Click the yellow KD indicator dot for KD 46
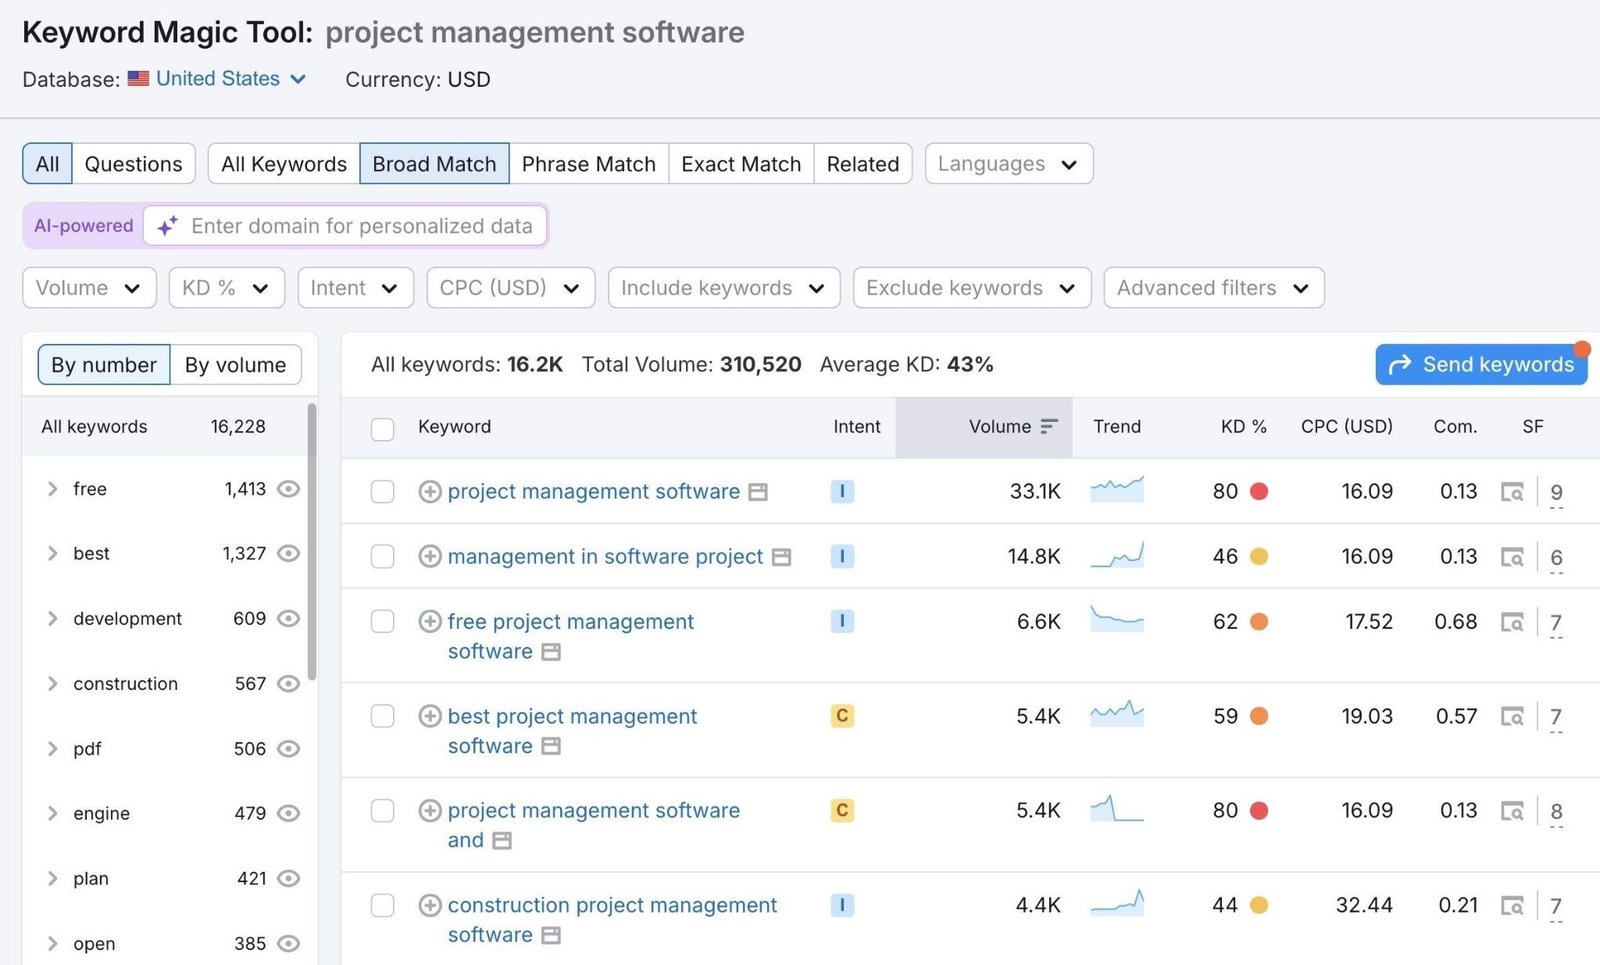 click(1259, 557)
